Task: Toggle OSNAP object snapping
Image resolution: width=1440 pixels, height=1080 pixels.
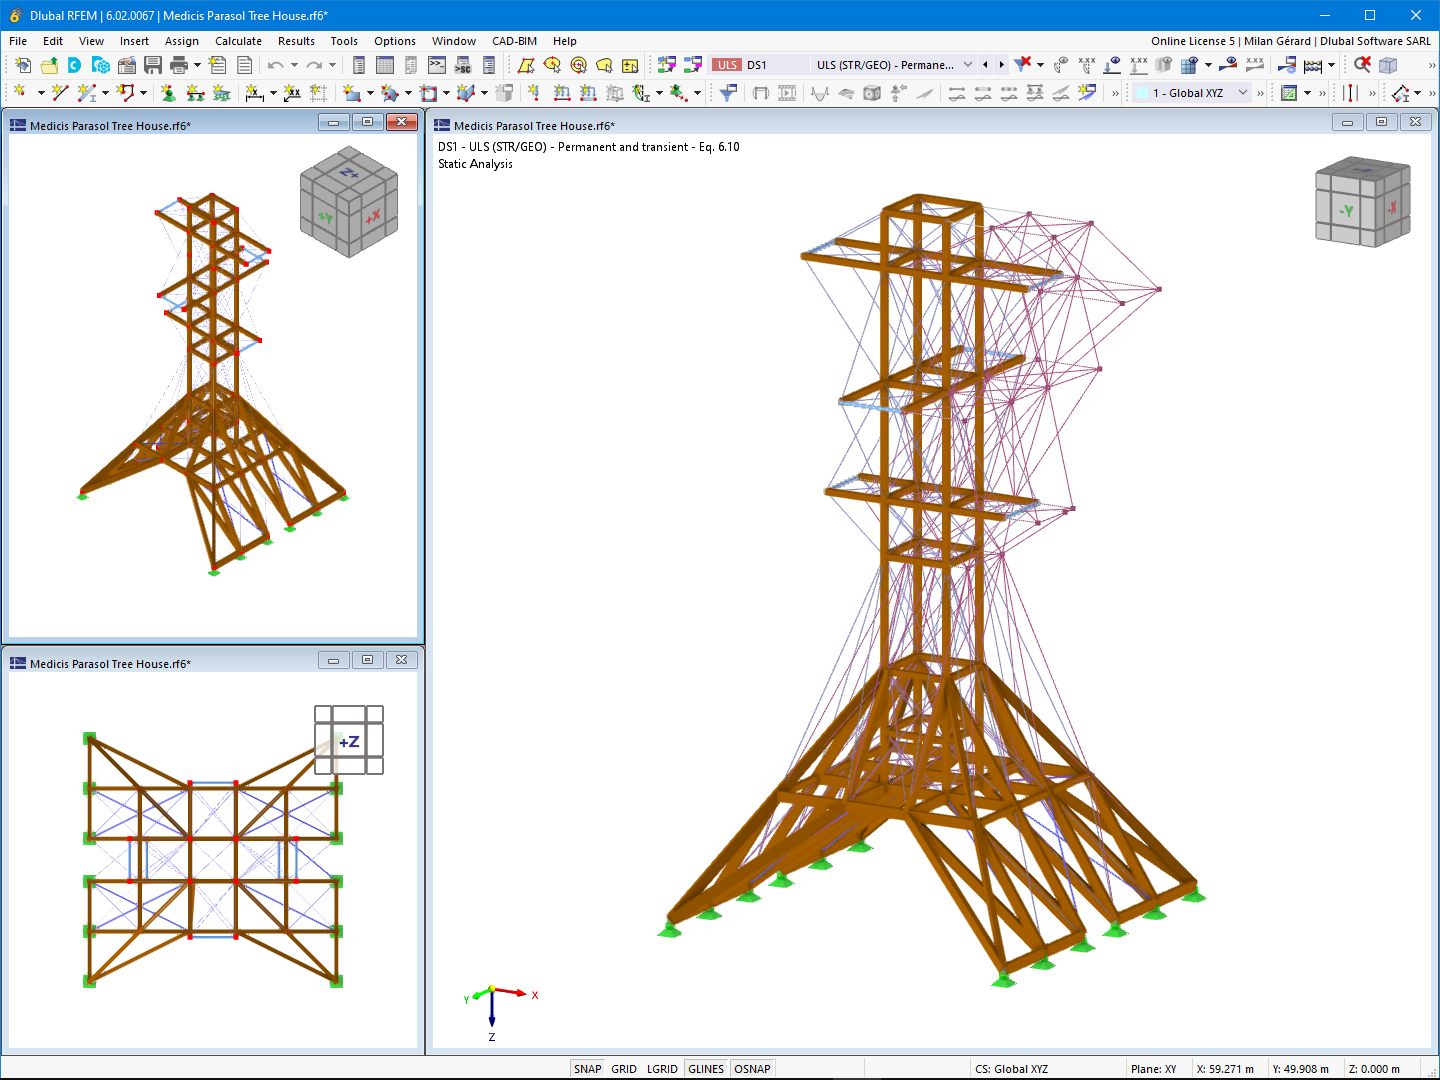Action: (752, 1068)
